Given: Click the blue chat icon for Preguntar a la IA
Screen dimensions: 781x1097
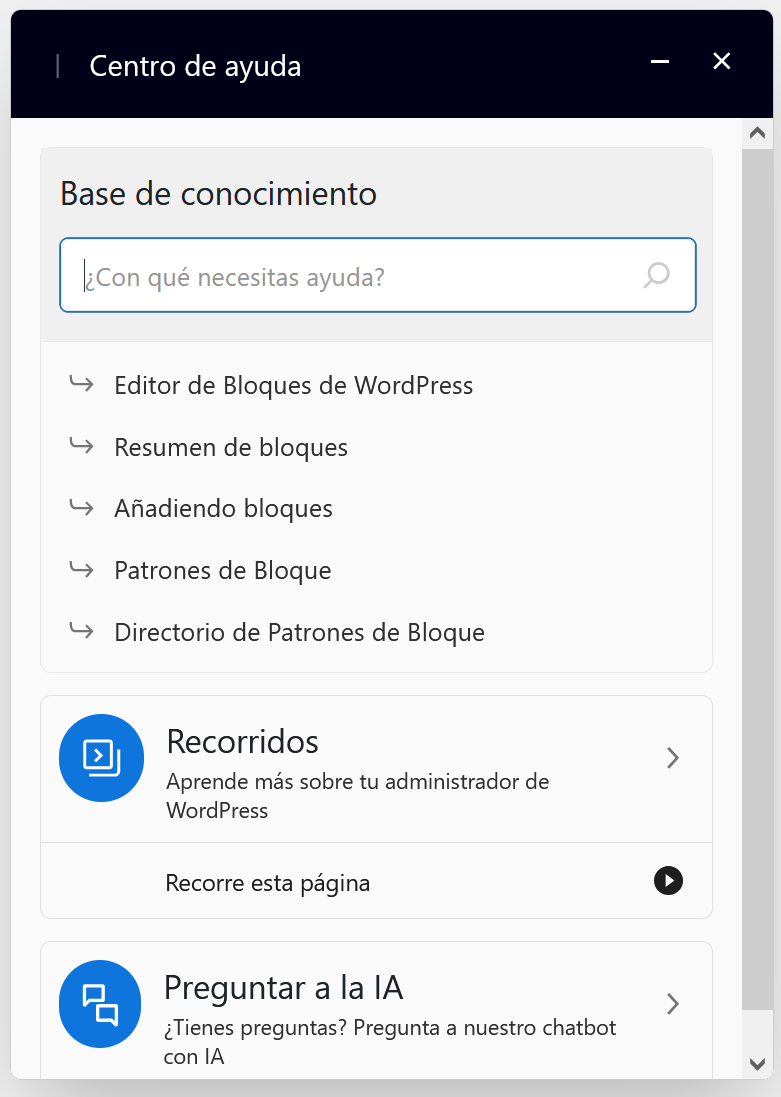Looking at the screenshot, I should pyautogui.click(x=100, y=1004).
